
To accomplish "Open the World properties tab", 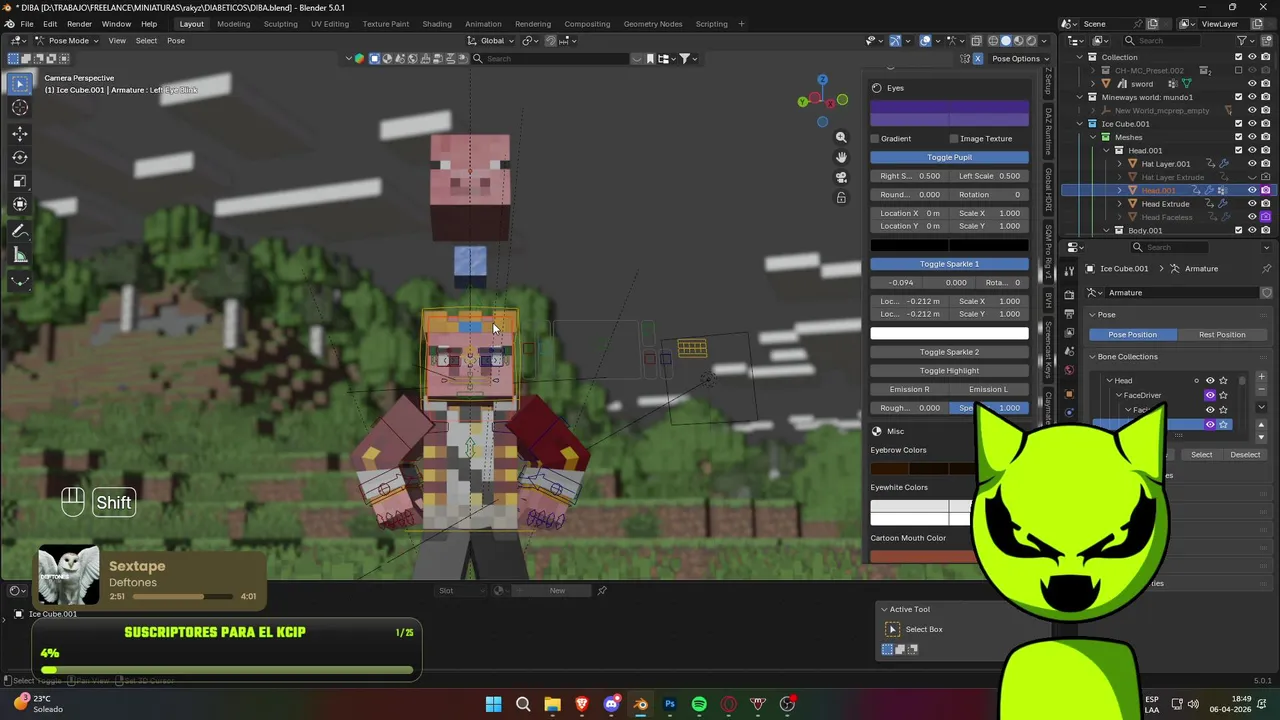I will pyautogui.click(x=1069, y=370).
